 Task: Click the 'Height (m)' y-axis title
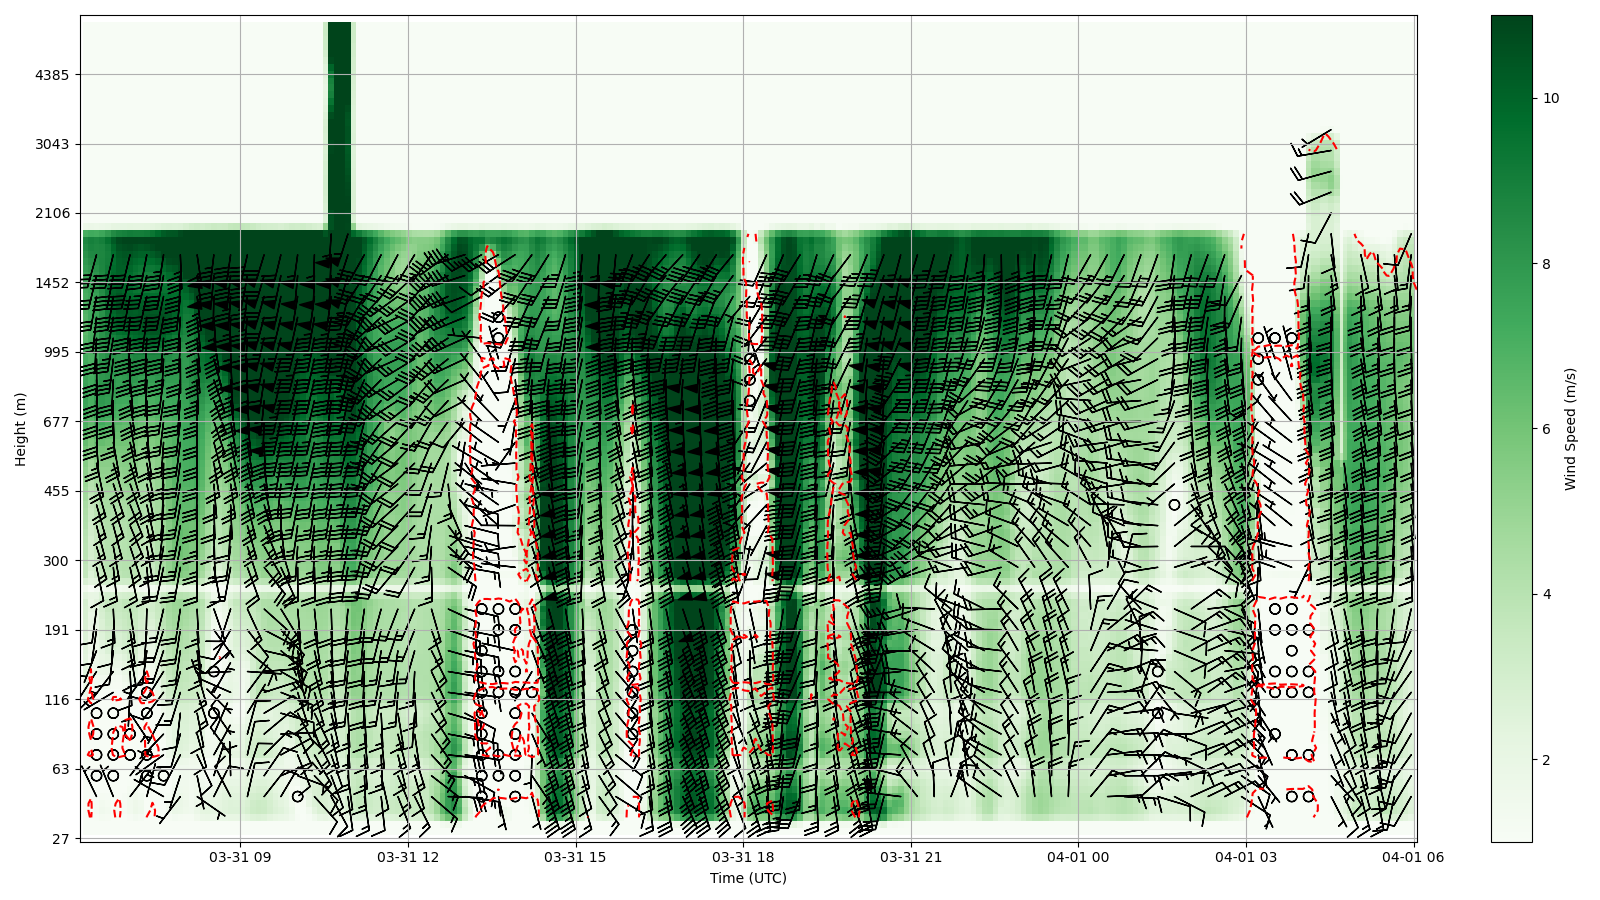tap(21, 429)
